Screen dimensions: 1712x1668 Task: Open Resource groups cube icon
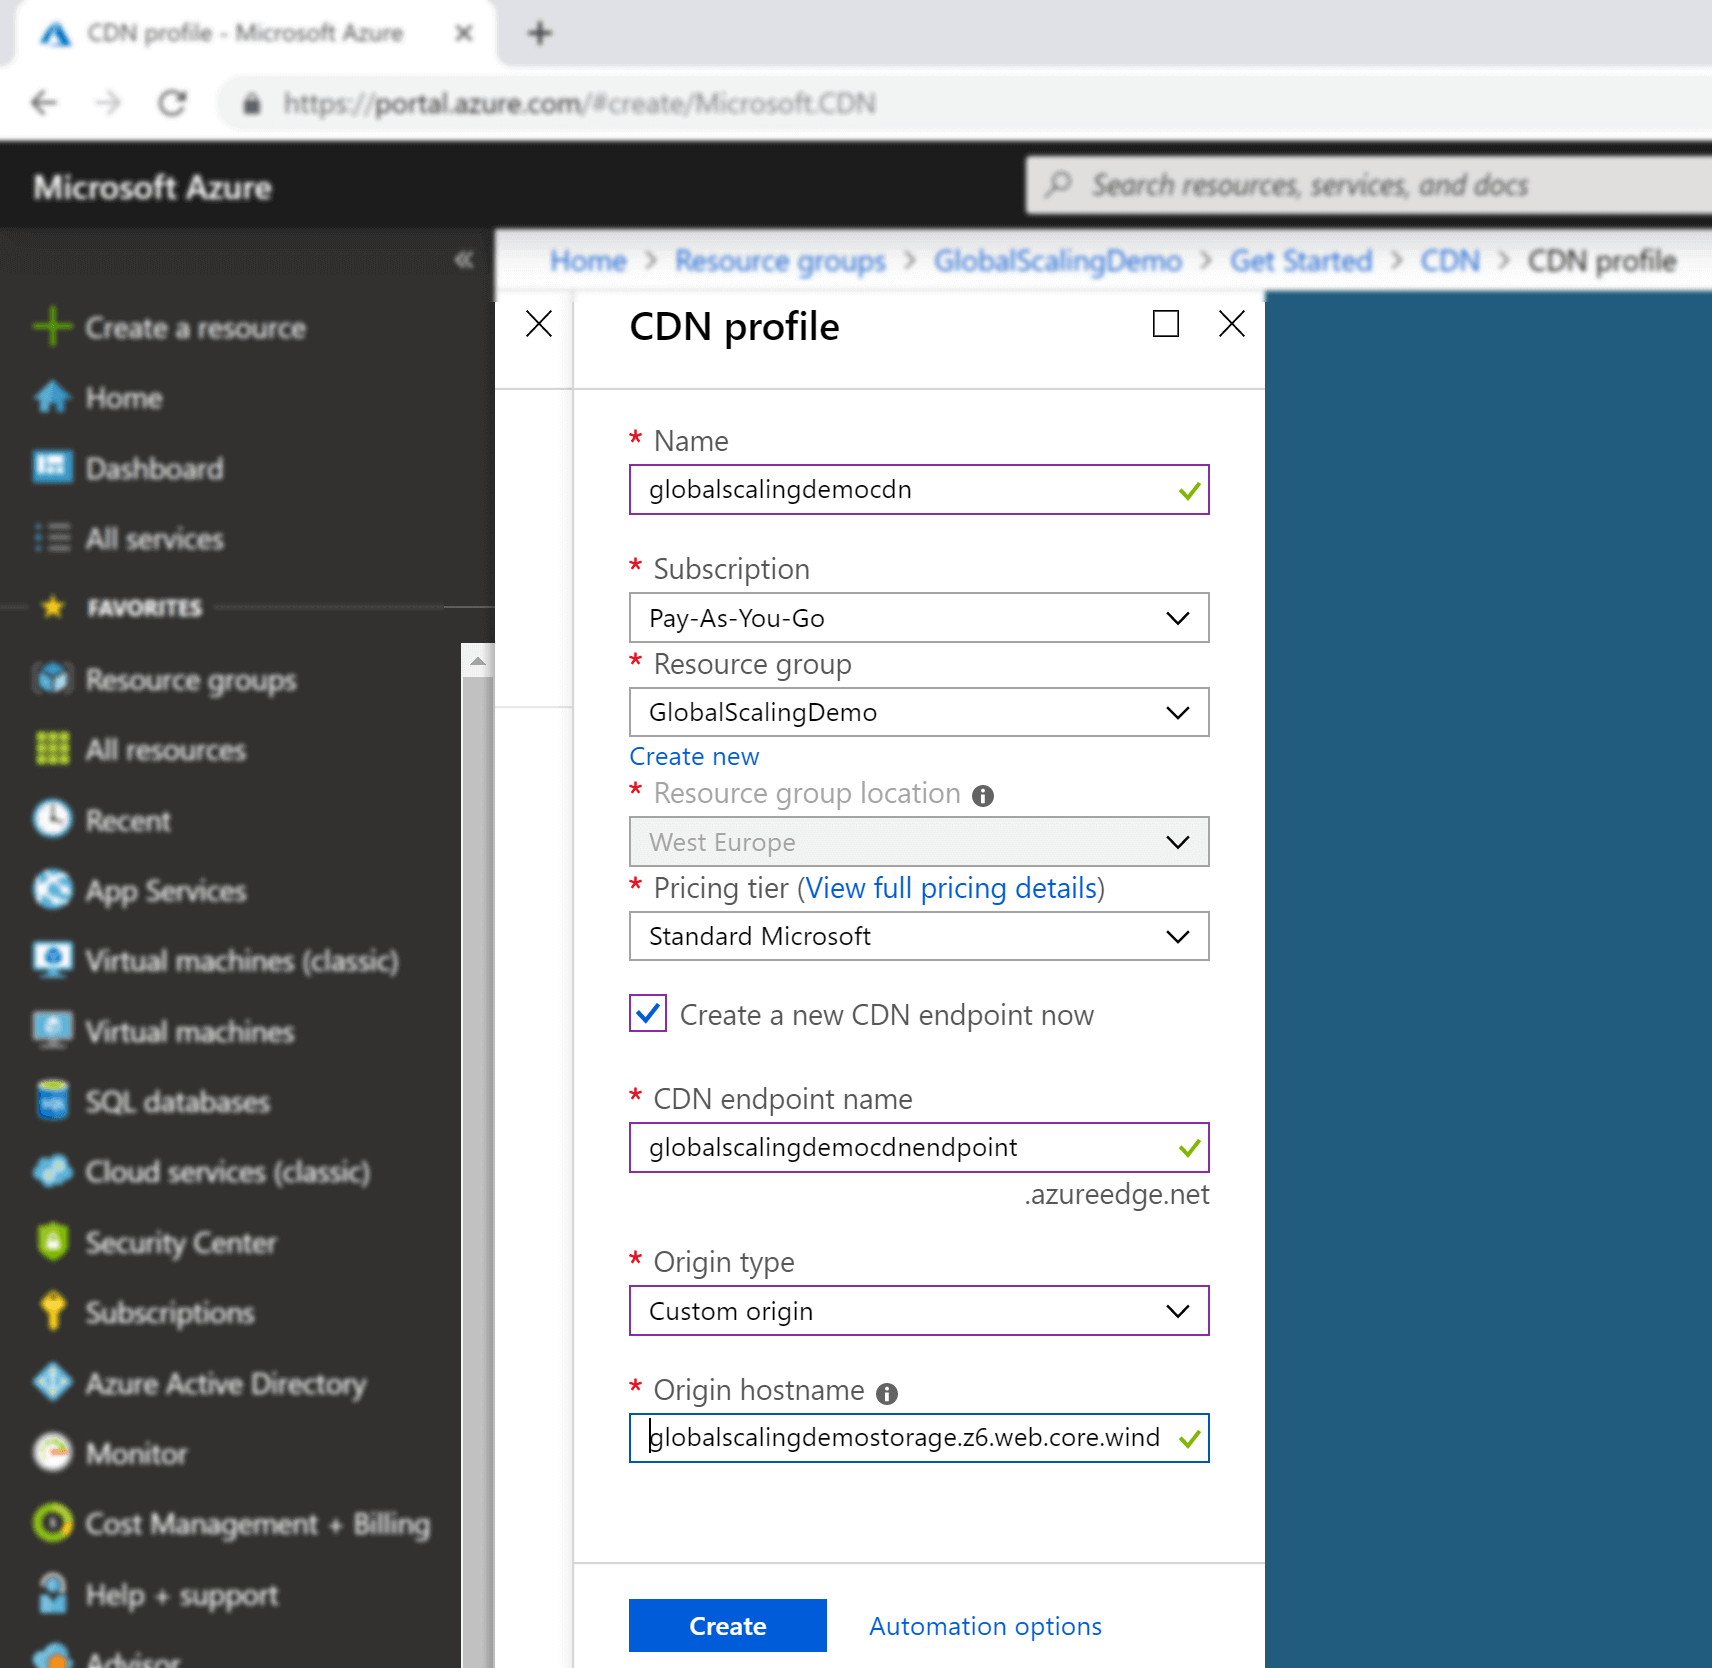pyautogui.click(x=52, y=679)
